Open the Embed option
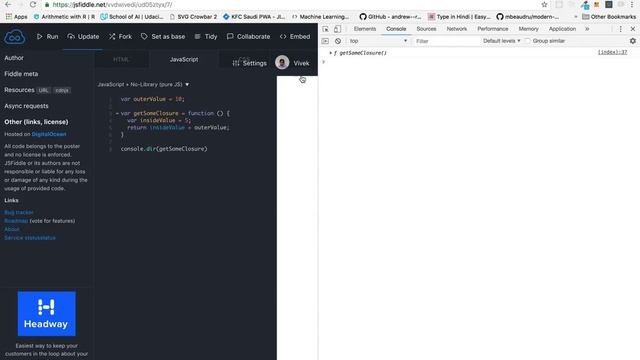The width and height of the screenshot is (640, 360). click(x=295, y=36)
